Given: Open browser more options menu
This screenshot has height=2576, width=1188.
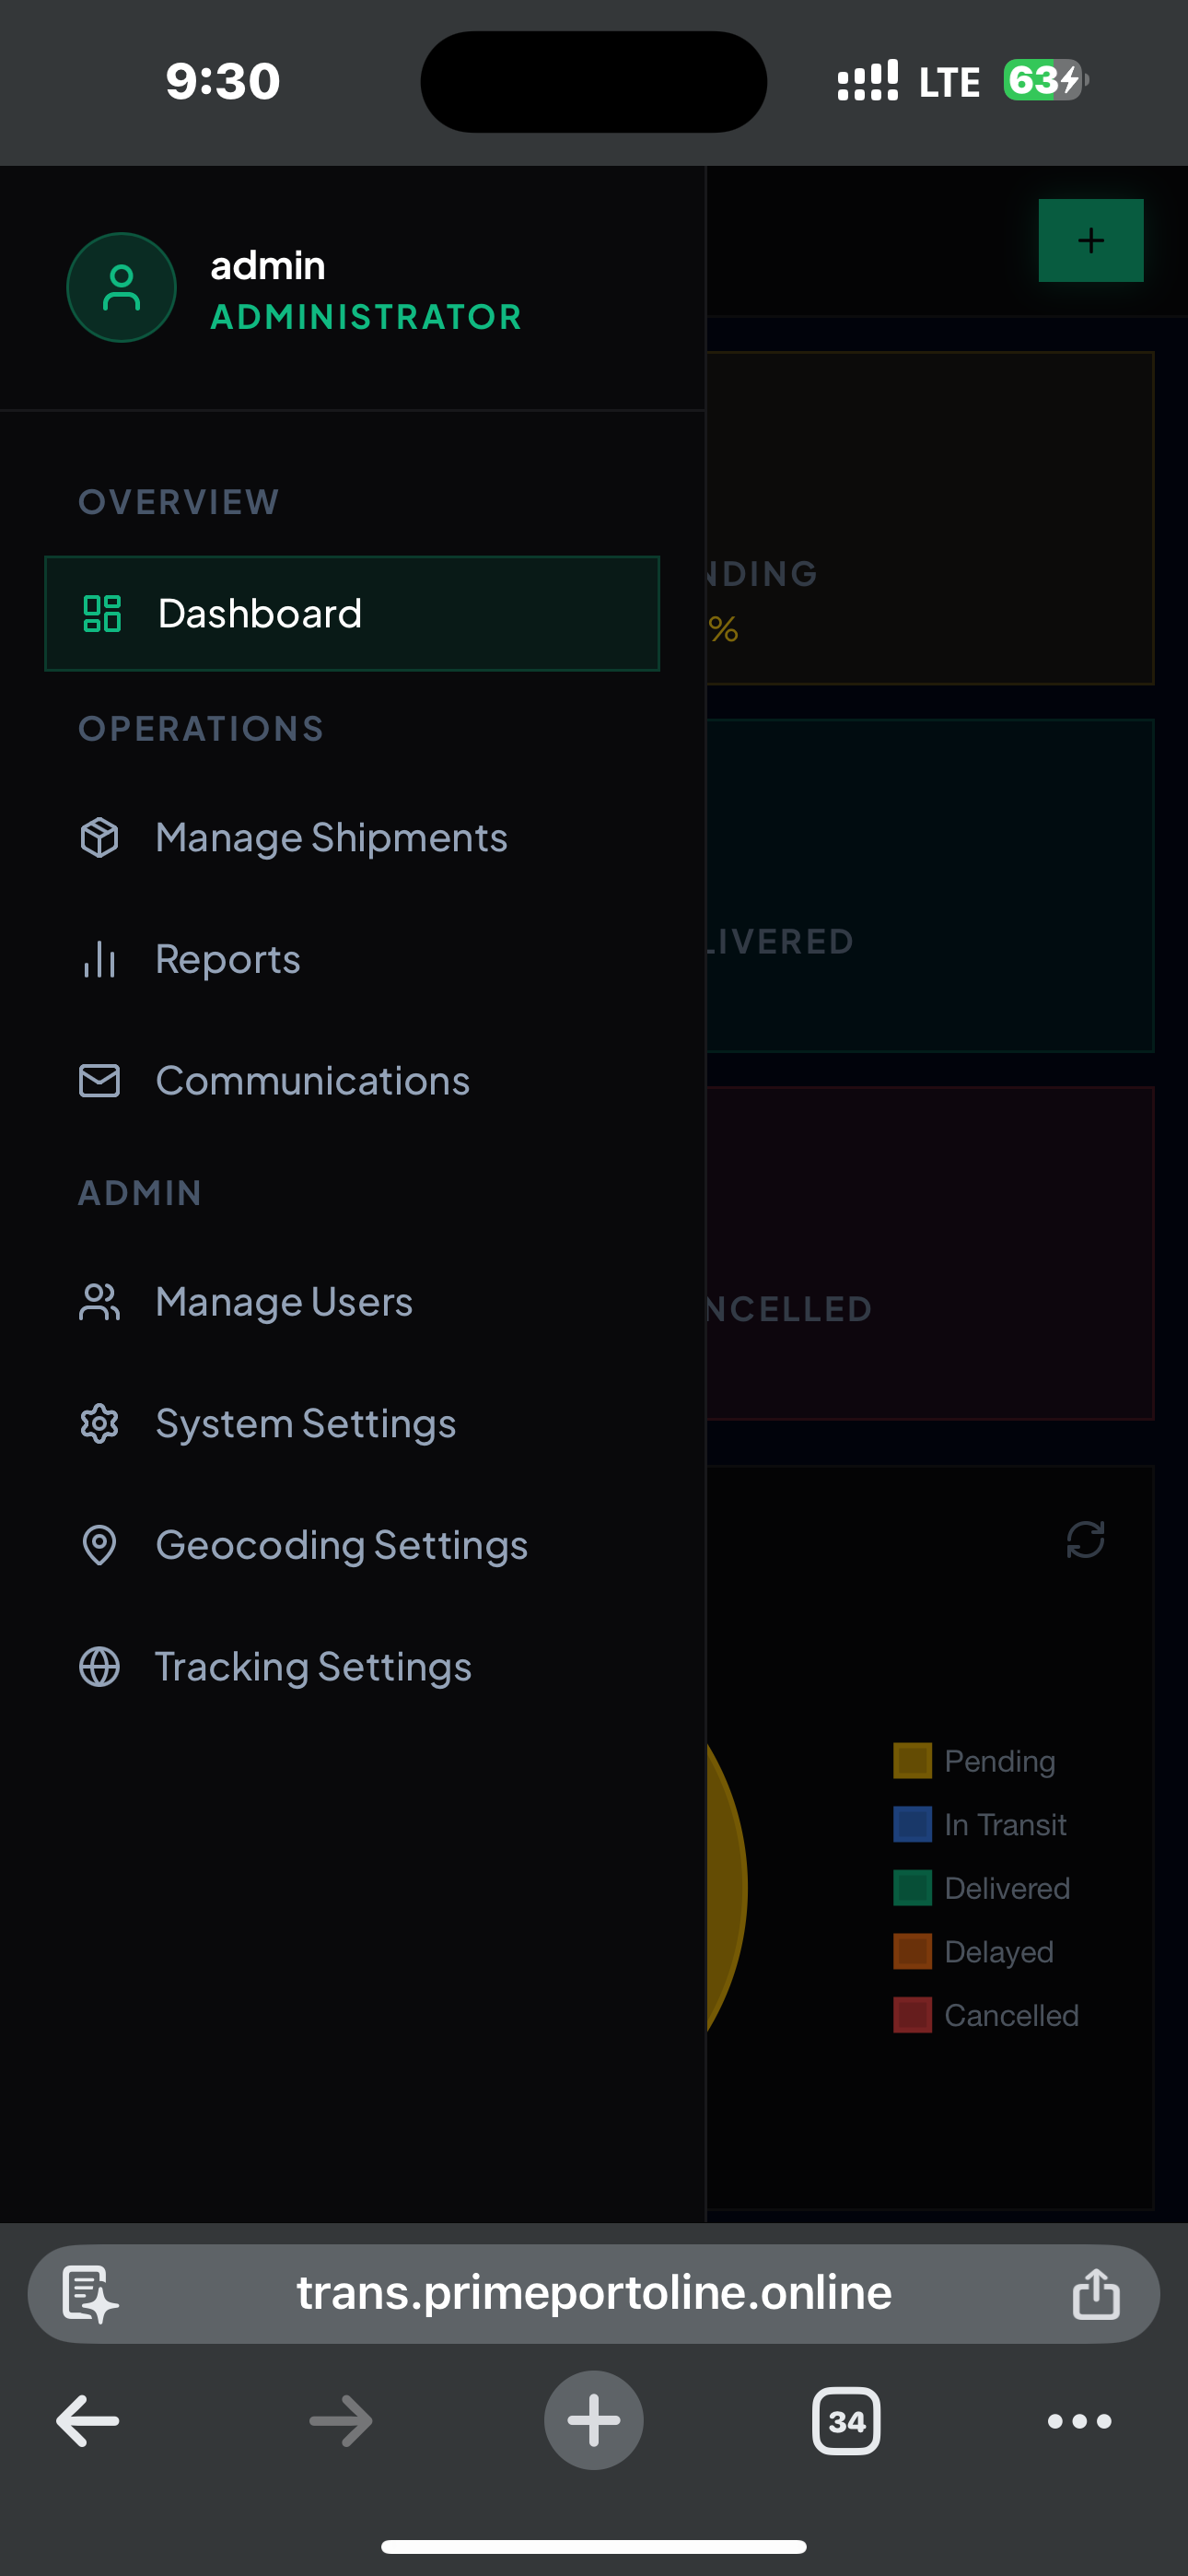Looking at the screenshot, I should point(1080,2421).
